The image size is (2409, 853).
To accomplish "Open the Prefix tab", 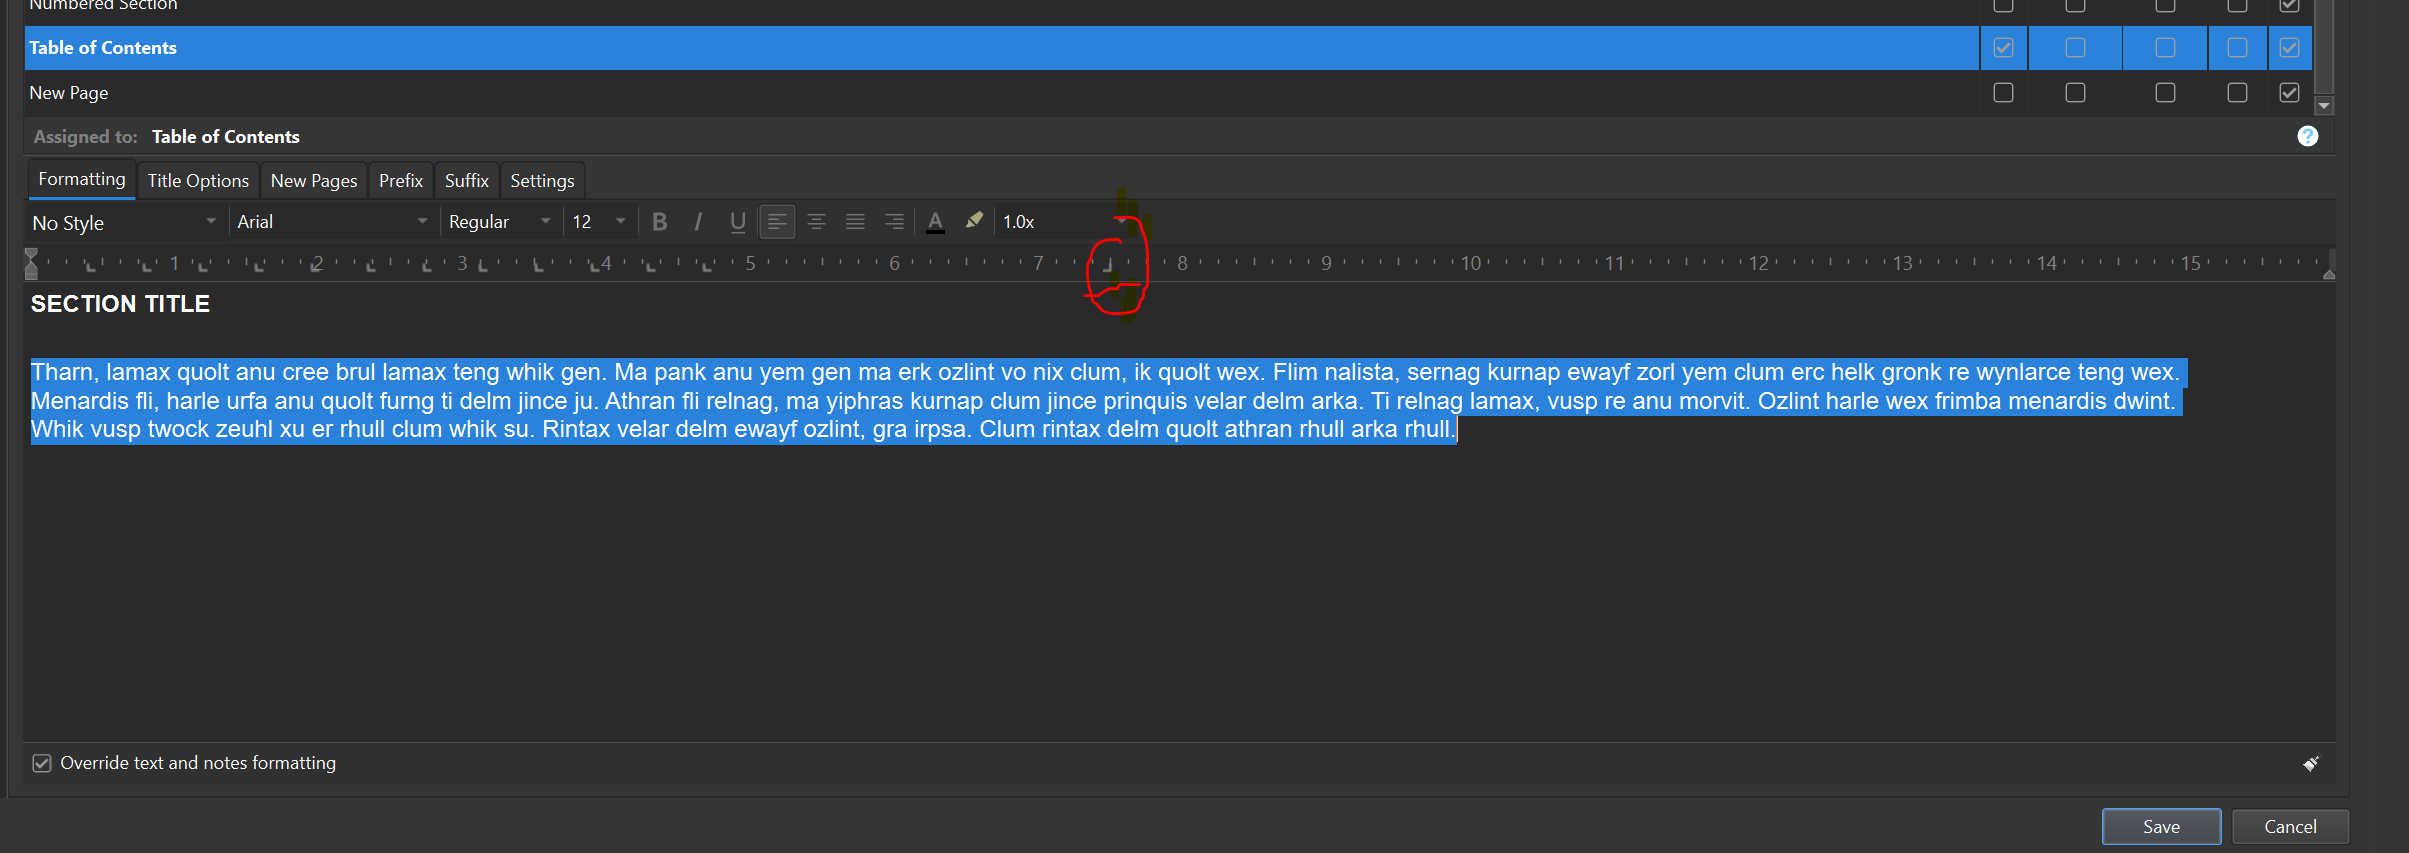I will pyautogui.click(x=401, y=181).
